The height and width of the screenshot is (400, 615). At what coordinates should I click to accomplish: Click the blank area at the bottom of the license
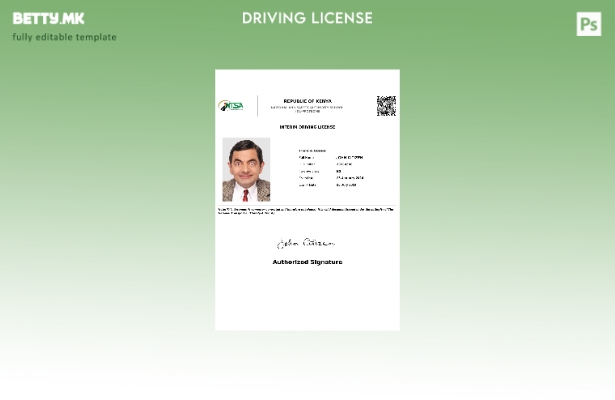[307, 305]
